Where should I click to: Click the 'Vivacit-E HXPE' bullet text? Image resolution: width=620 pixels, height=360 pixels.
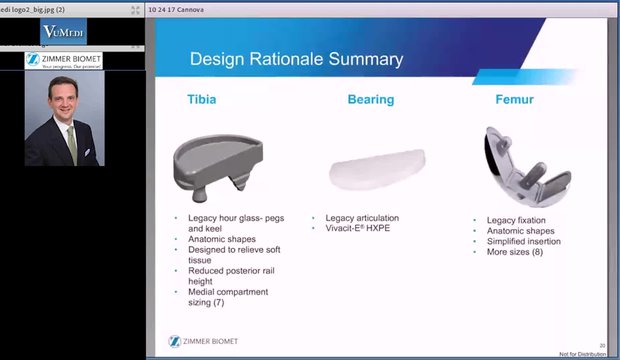coord(357,228)
